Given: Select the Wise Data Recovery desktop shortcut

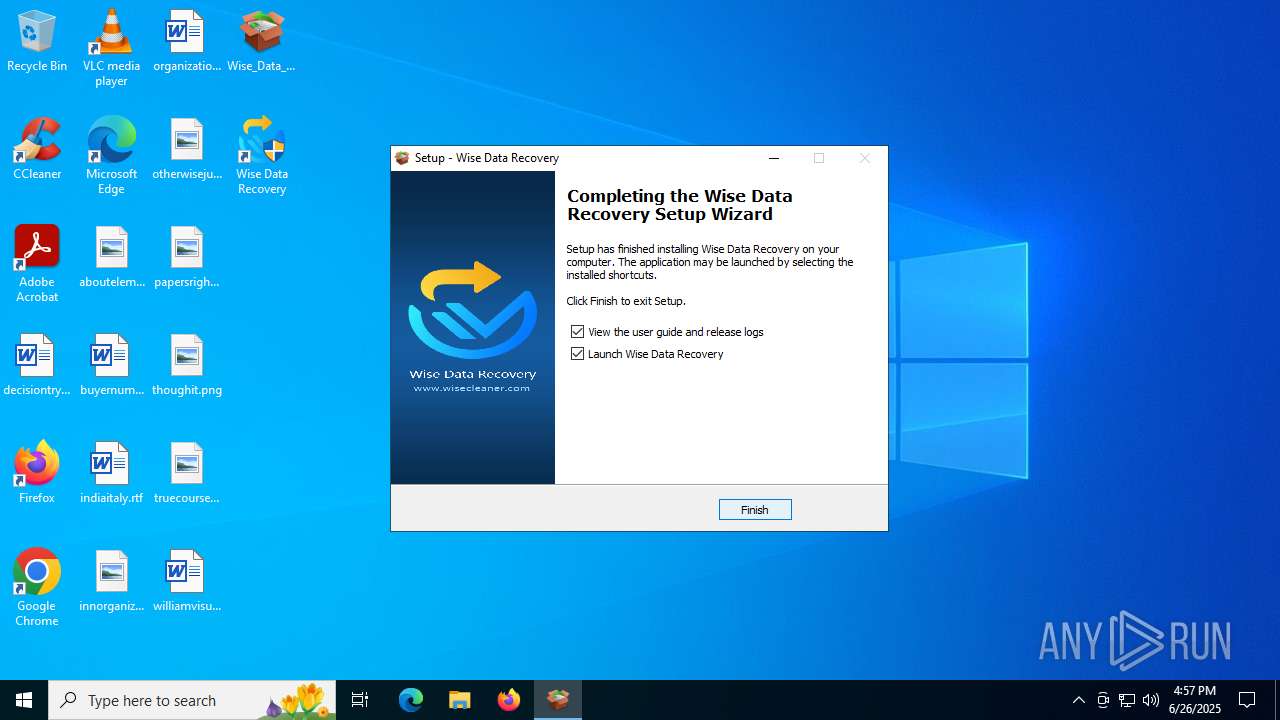Looking at the screenshot, I should (x=261, y=156).
